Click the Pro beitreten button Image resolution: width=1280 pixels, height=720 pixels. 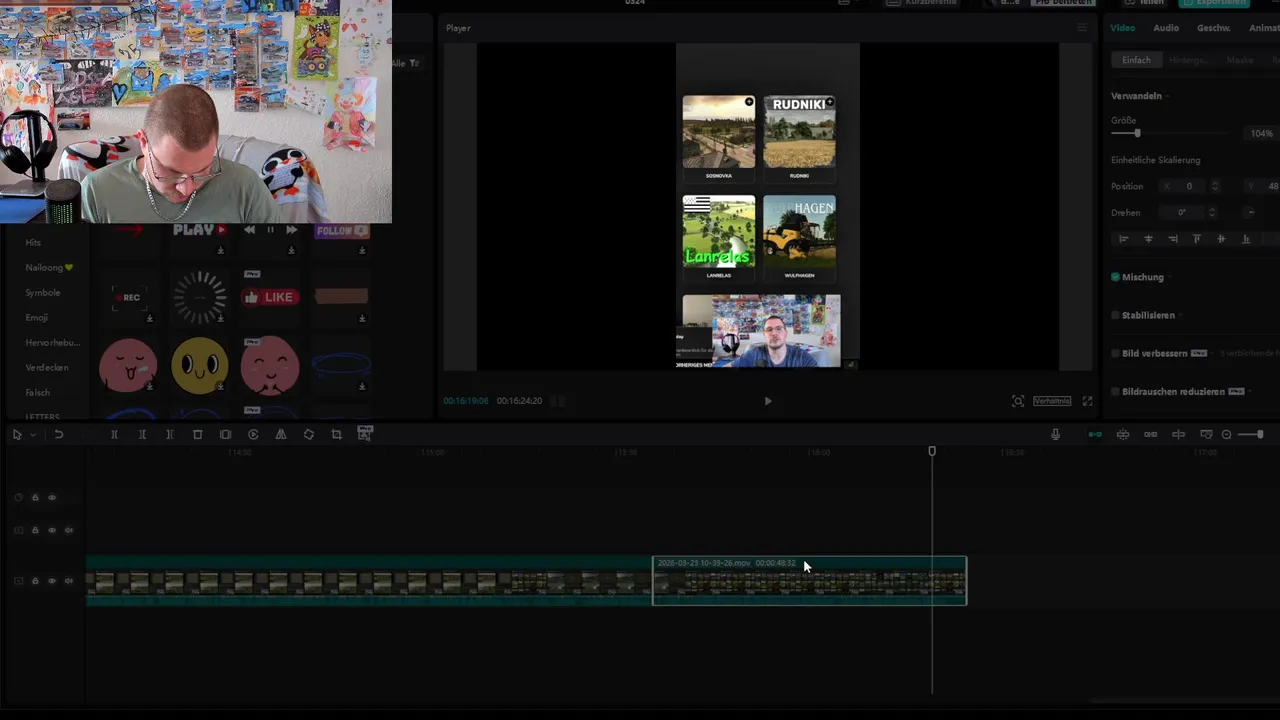tap(1063, 3)
